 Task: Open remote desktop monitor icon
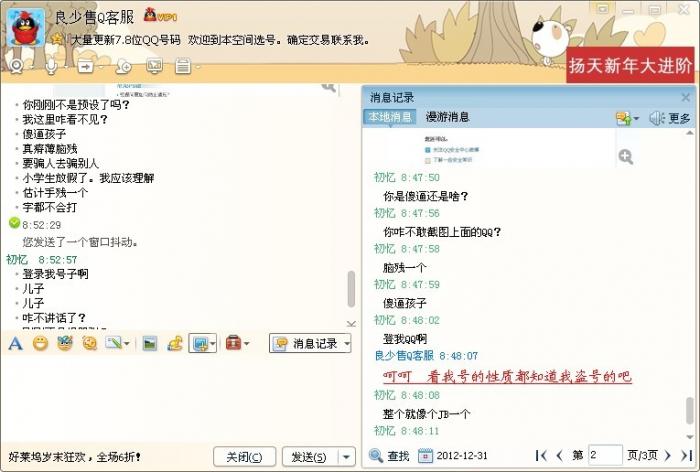(x=154, y=66)
